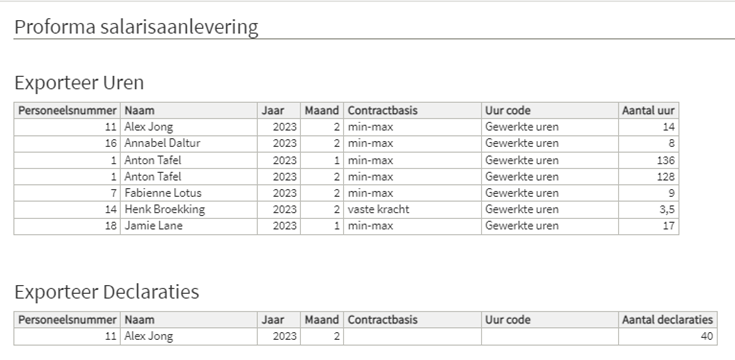Click the Annabel Daltur name cell
The image size is (735, 360).
click(x=188, y=143)
